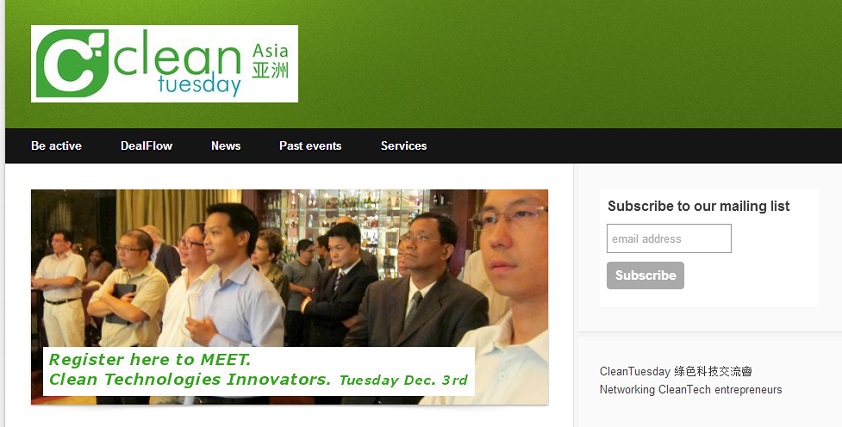
Task: Click the green C leaf logo icon
Action: [72, 63]
